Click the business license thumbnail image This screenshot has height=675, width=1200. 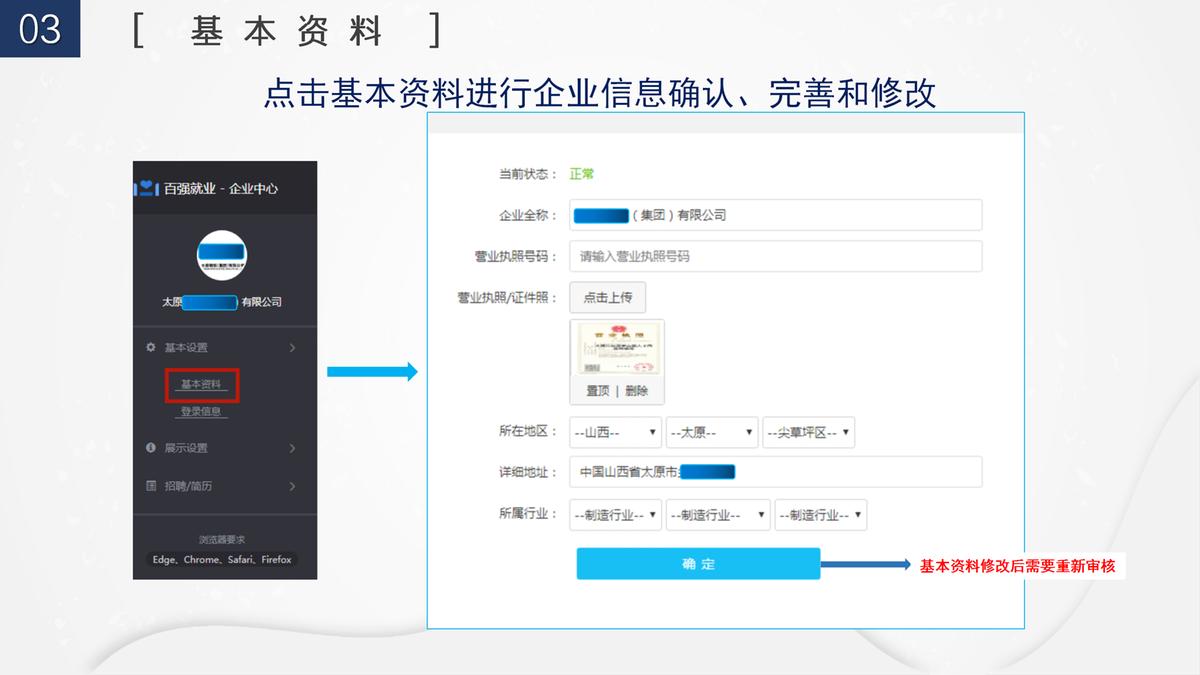coord(617,349)
